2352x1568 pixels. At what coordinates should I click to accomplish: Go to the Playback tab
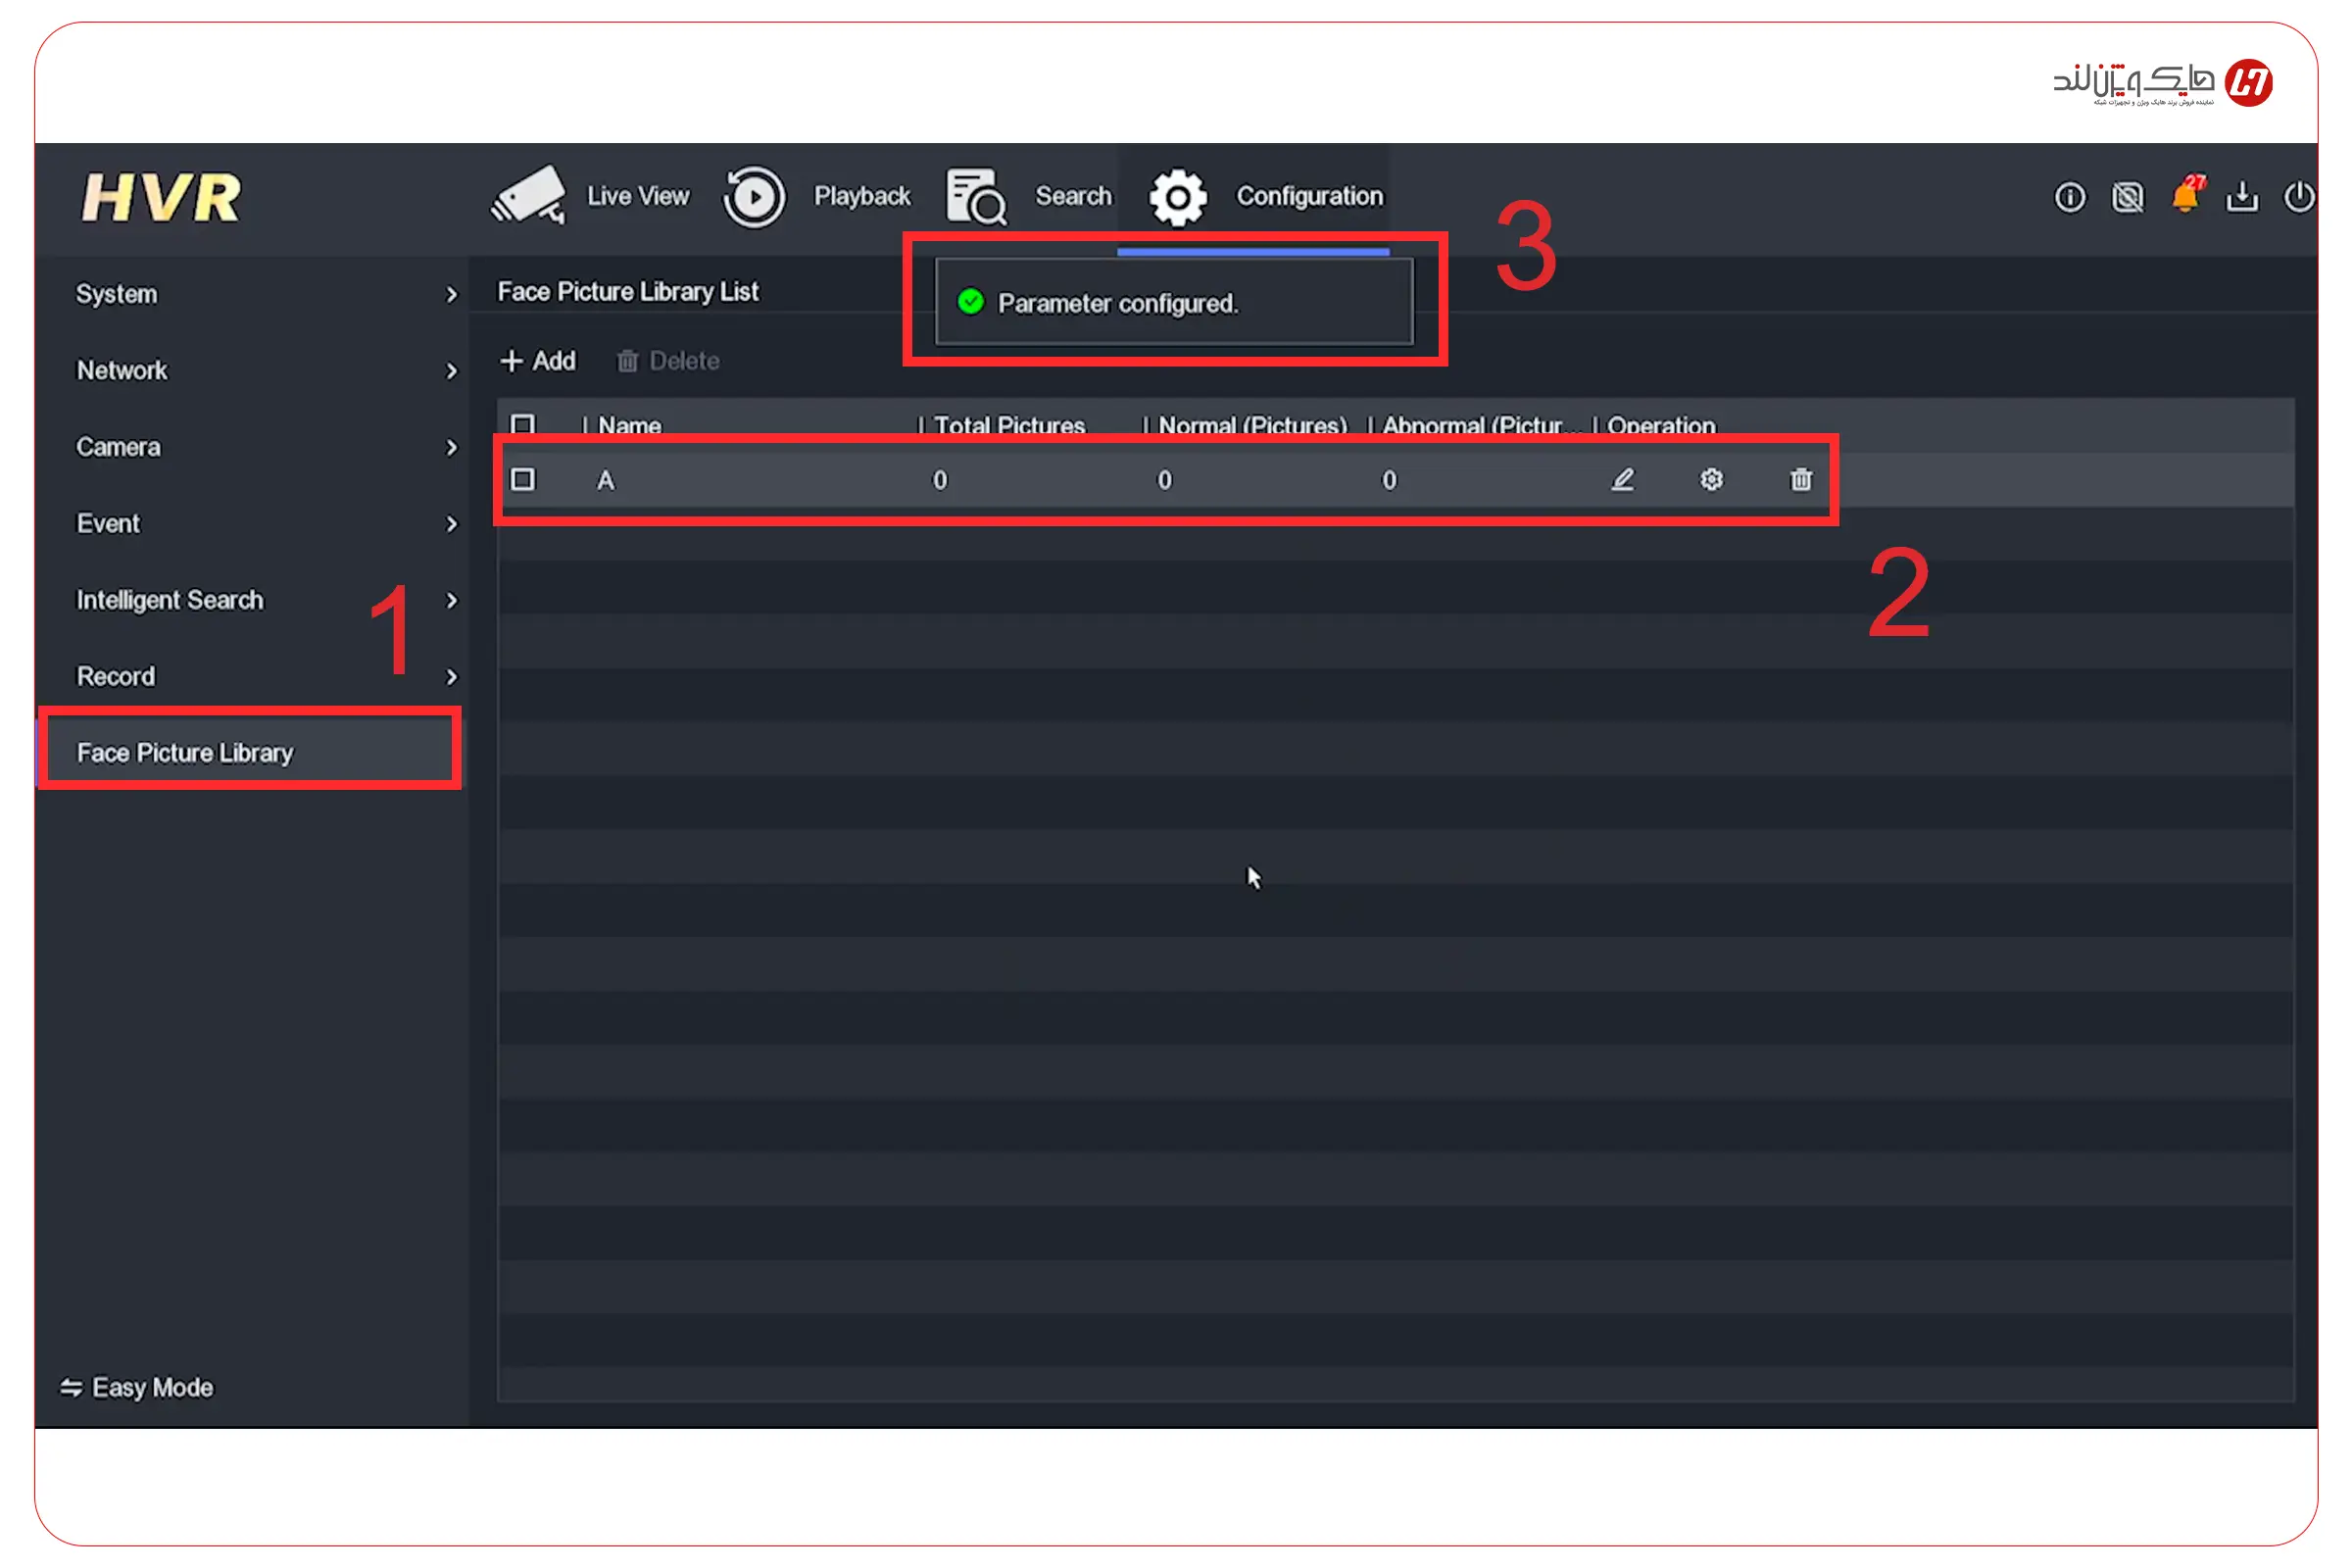[818, 196]
